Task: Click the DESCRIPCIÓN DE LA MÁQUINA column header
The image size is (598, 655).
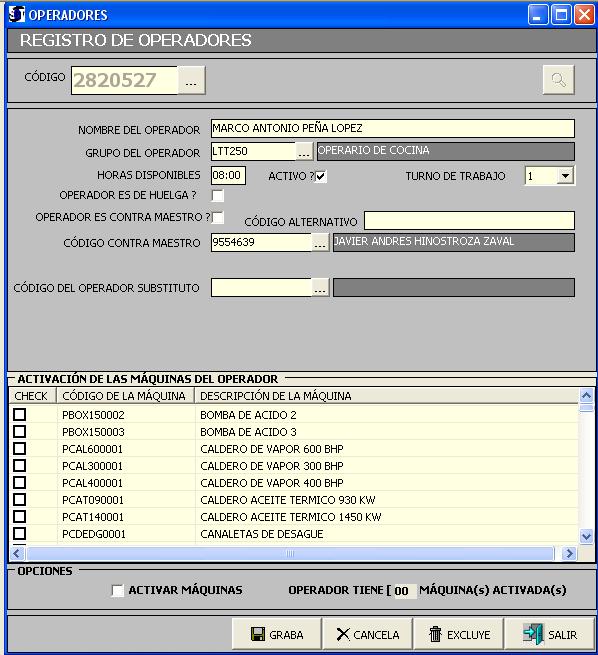Action: pyautogui.click(x=387, y=396)
